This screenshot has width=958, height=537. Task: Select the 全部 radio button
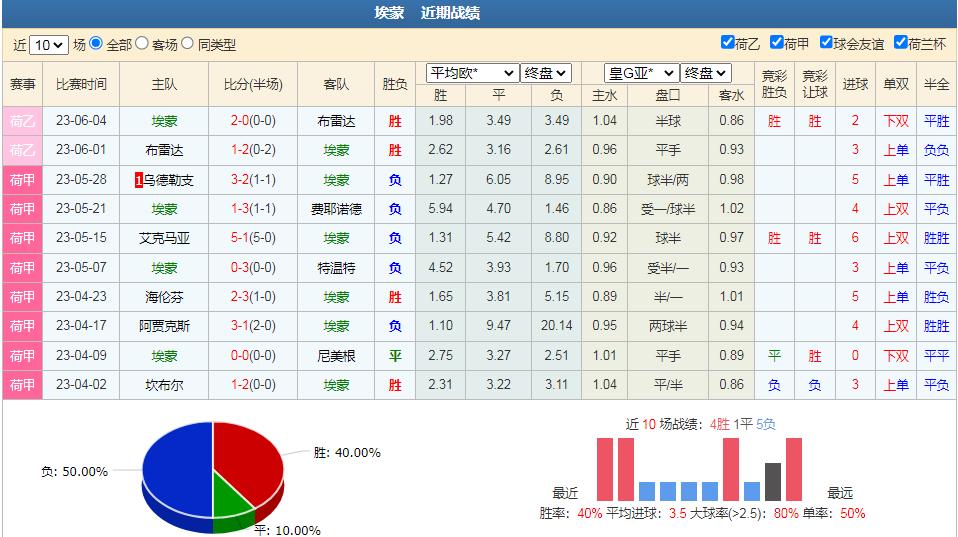(x=96, y=43)
